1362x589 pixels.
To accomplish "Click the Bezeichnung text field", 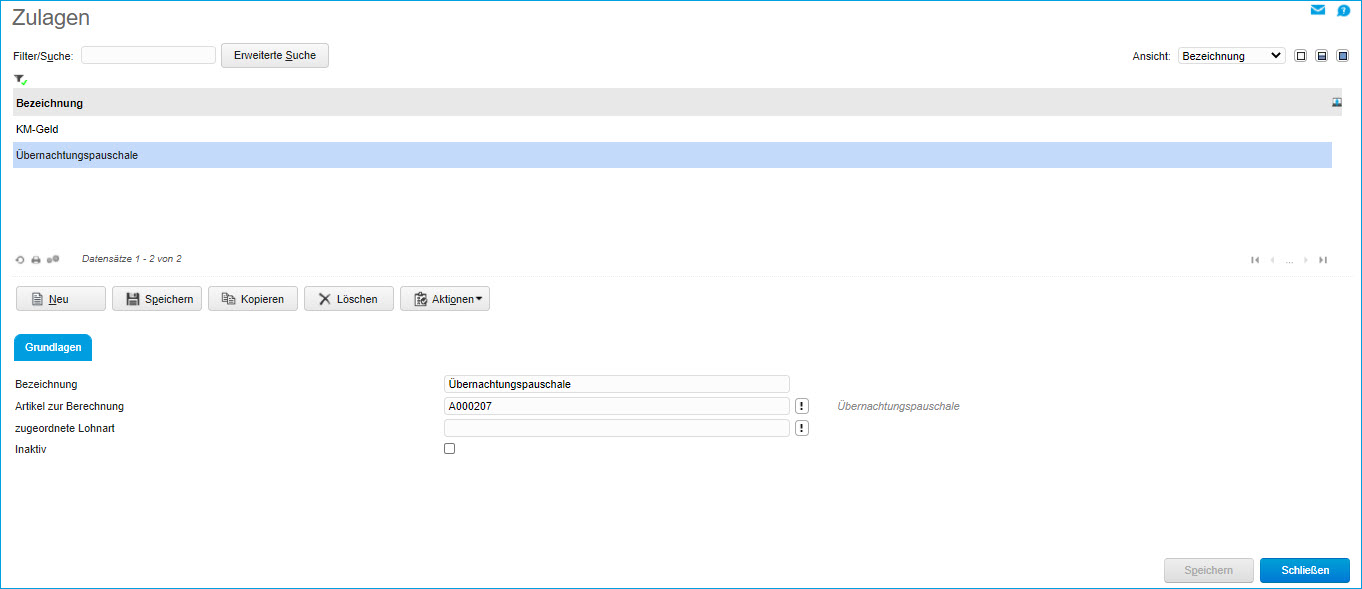I will (616, 384).
